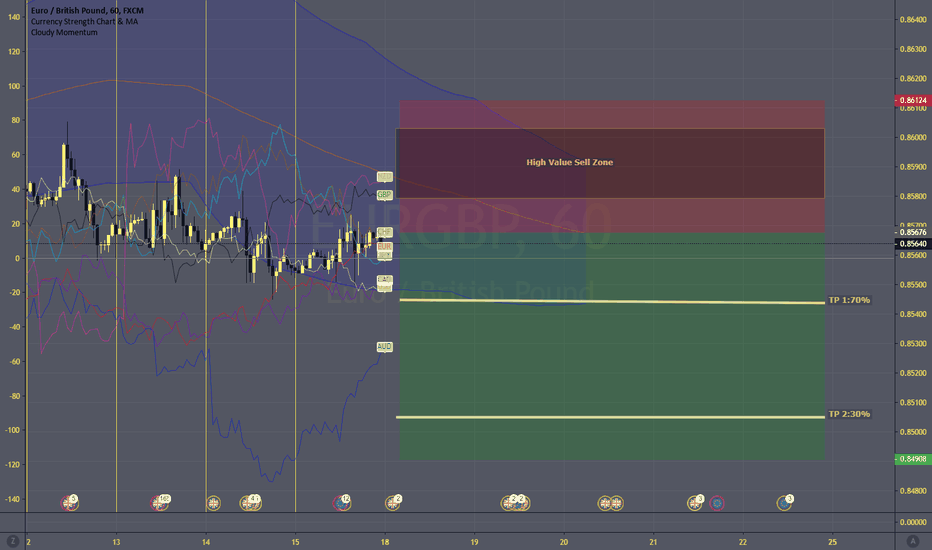The width and height of the screenshot is (932, 550).
Task: Click the CHF currency label tag
Action: [x=384, y=232]
